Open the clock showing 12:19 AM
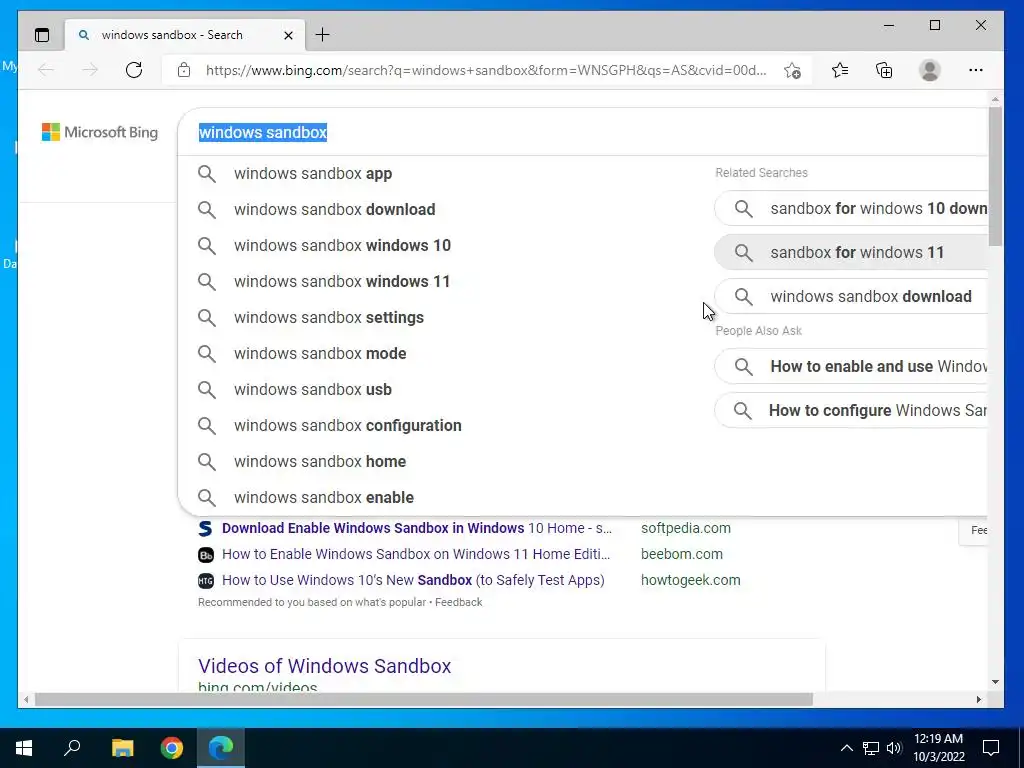This screenshot has height=768, width=1024. [938, 748]
